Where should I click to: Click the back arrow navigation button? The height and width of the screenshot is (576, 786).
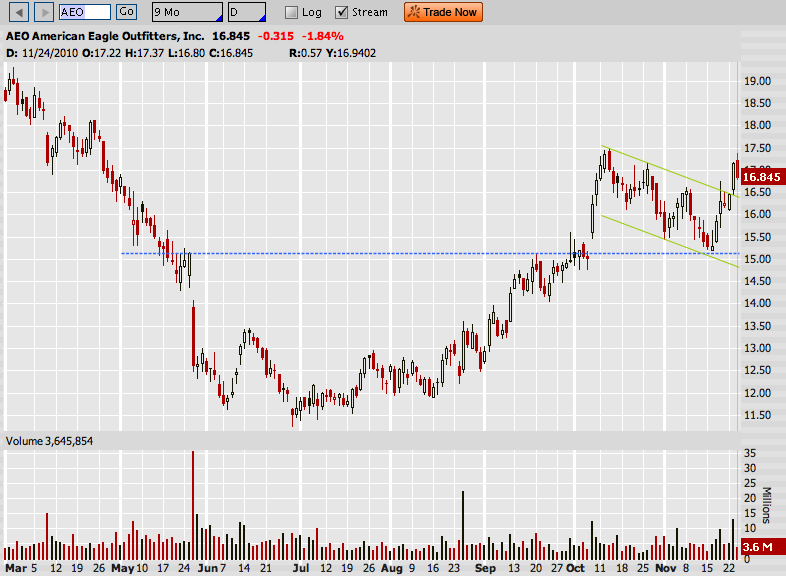17,12
